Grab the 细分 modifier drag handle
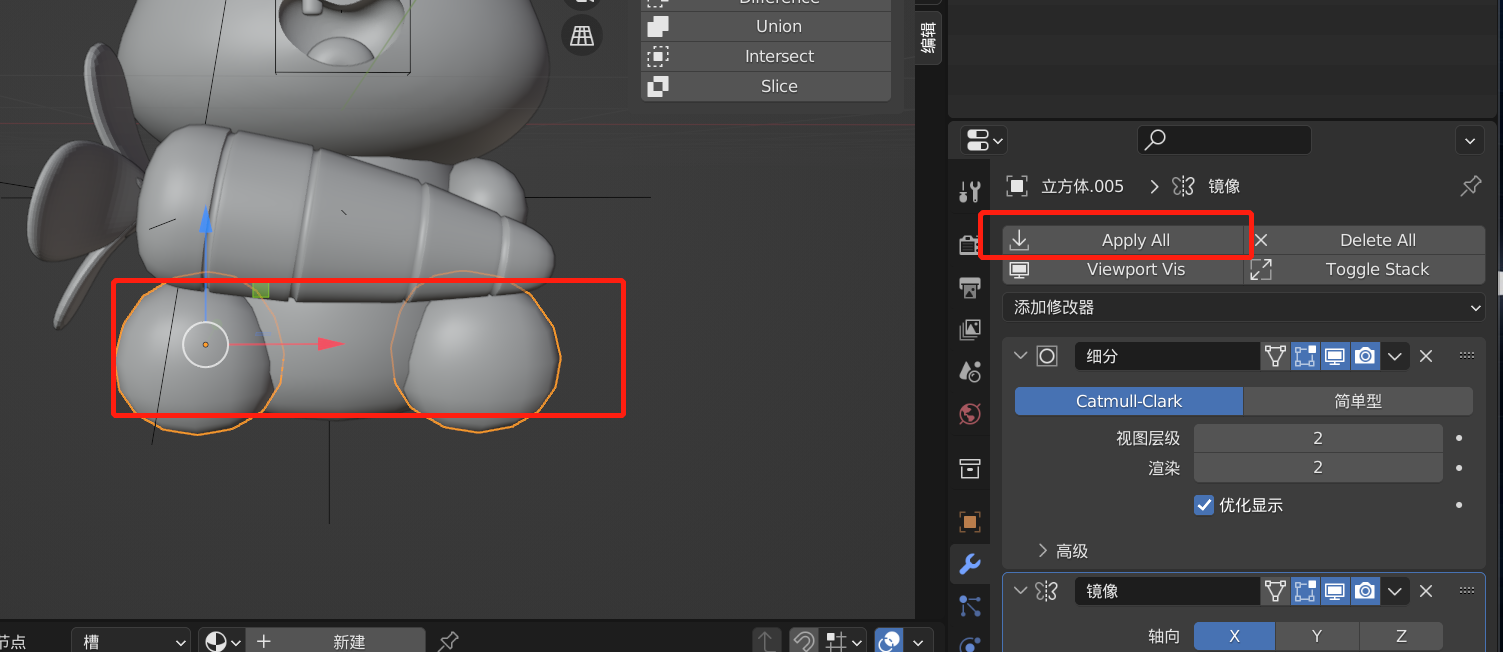1503x652 pixels. pos(1467,355)
